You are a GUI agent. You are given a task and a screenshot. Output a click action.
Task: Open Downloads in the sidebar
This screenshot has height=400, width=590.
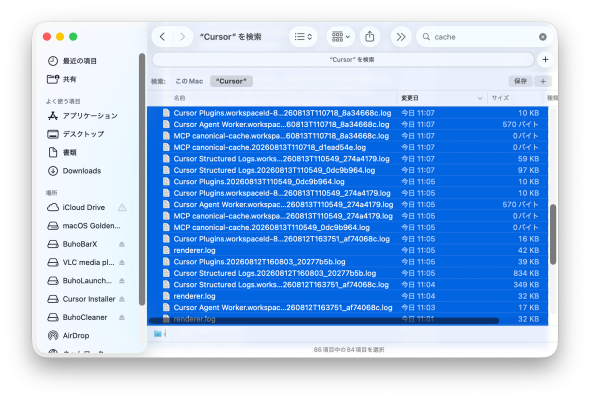click(x=82, y=171)
